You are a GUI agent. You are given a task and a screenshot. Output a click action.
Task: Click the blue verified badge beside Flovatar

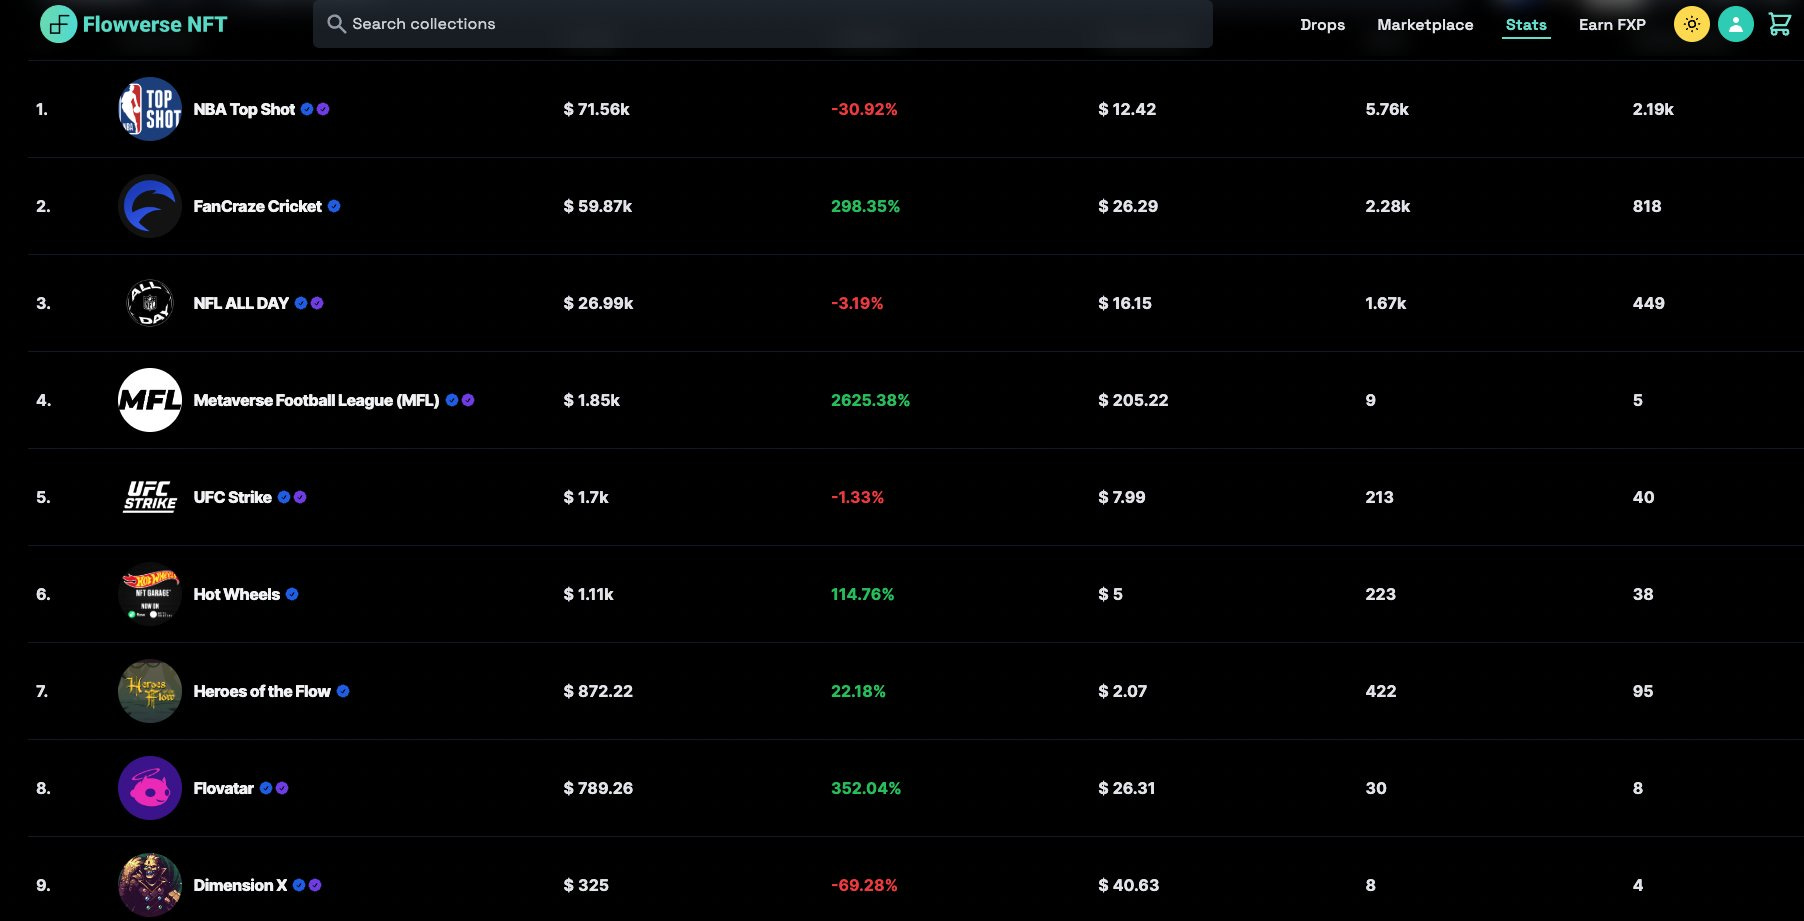[266, 788]
